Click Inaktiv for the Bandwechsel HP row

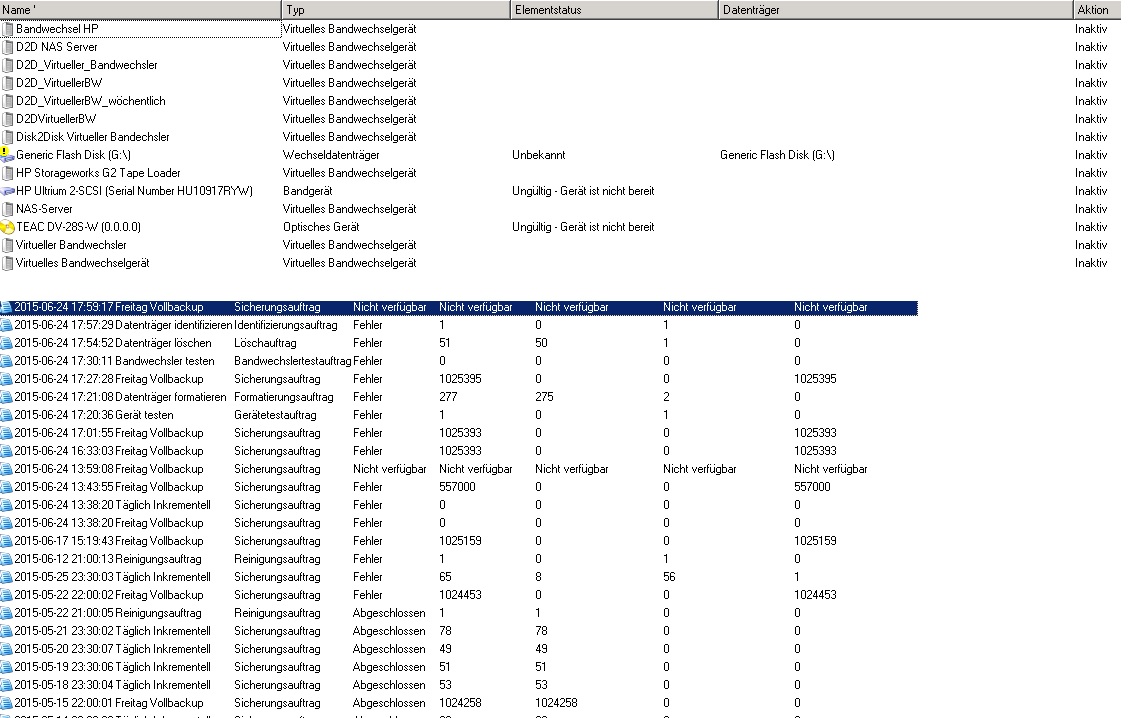coord(1091,29)
